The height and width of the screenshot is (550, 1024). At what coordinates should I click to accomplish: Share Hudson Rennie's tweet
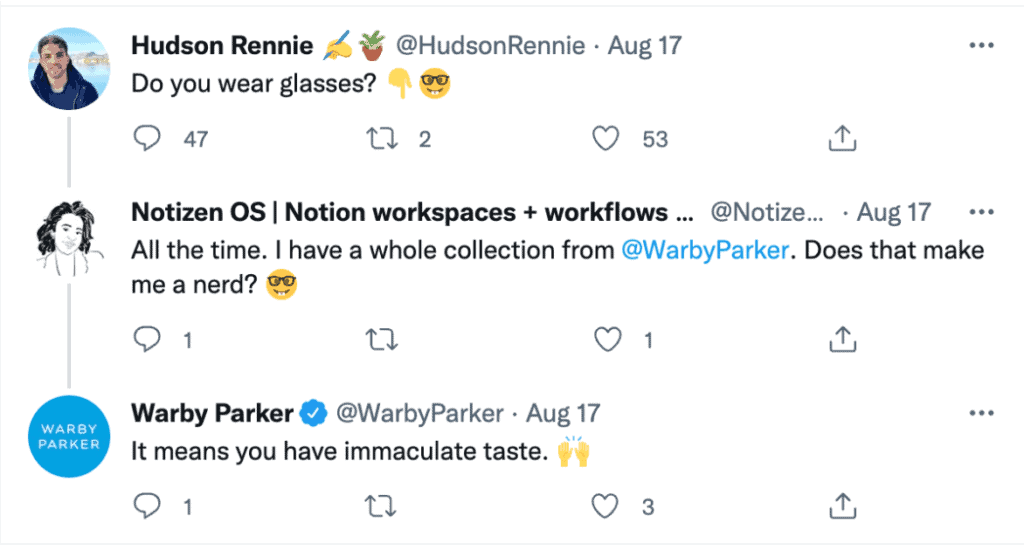click(843, 139)
